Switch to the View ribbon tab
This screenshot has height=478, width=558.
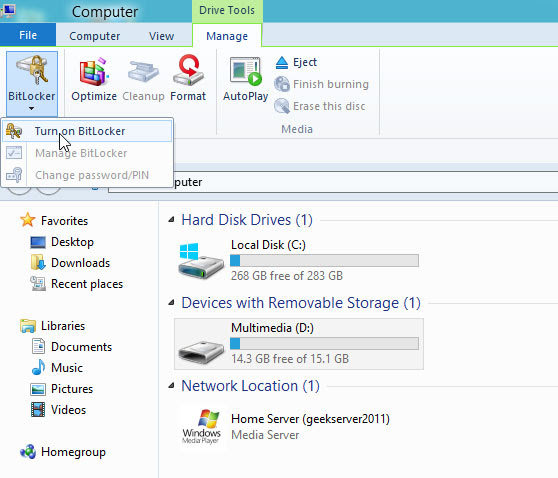pos(162,36)
